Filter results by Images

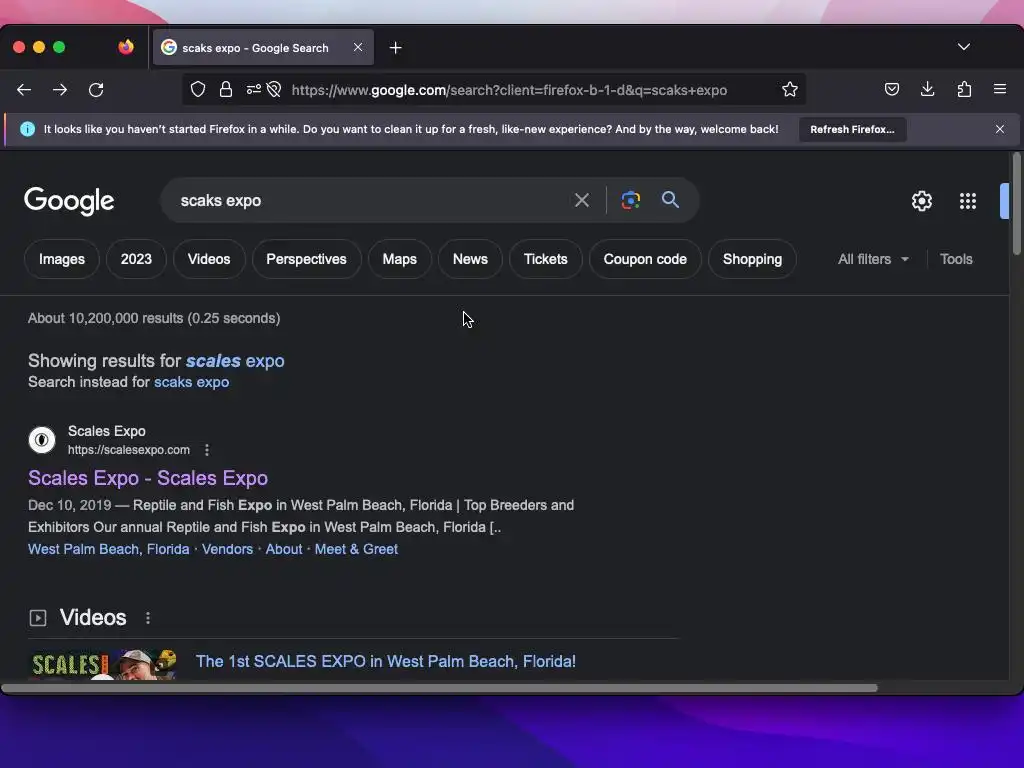pos(62,259)
